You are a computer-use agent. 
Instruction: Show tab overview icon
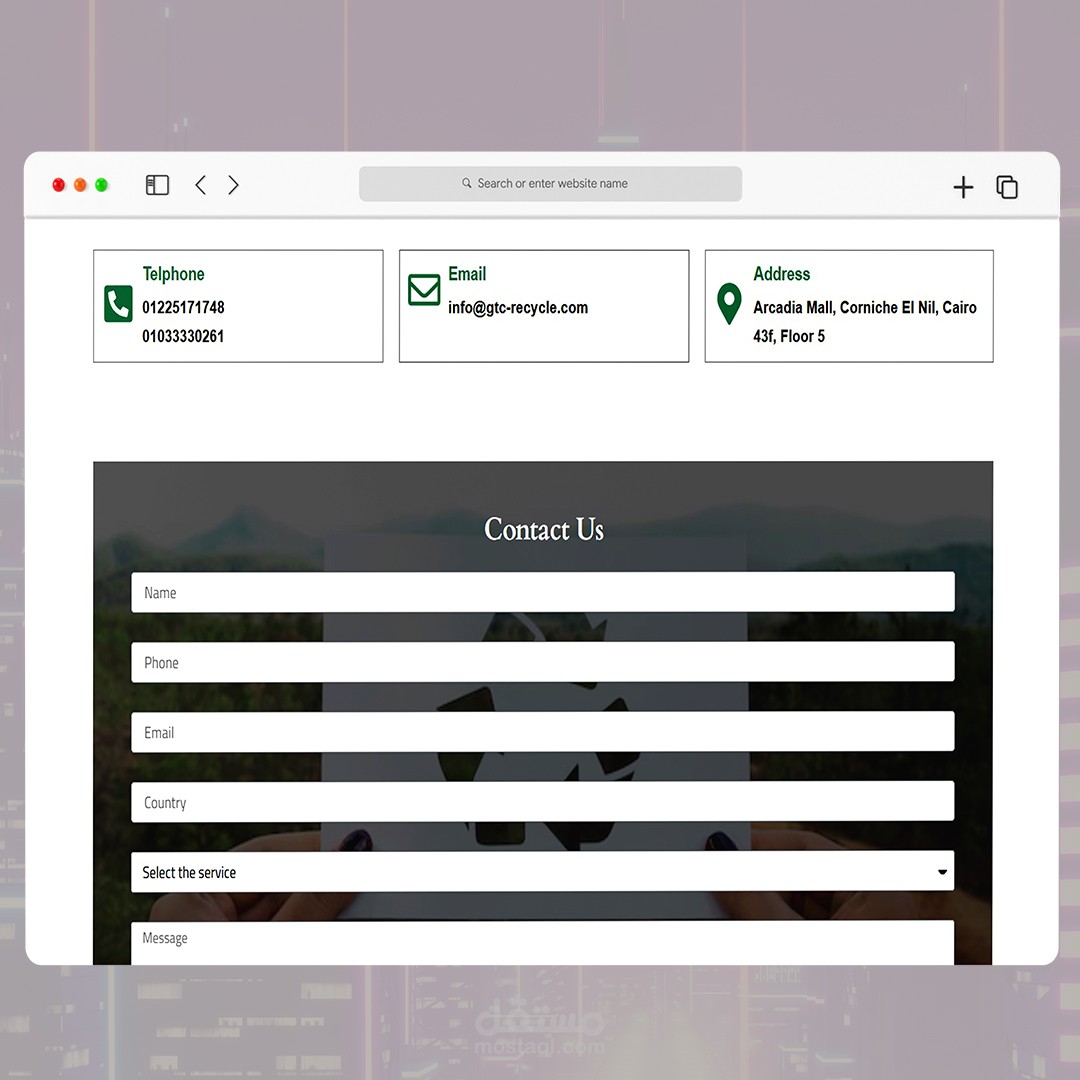click(1006, 187)
